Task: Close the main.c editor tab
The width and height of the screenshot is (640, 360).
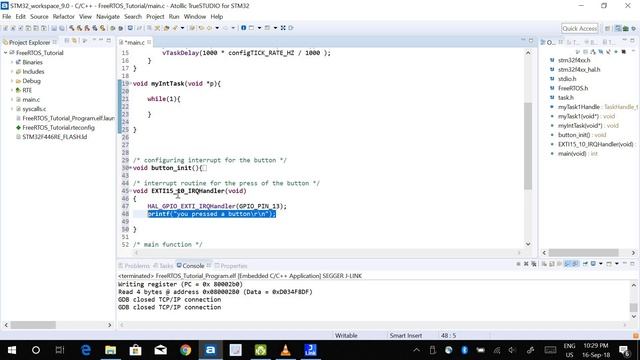Action: tap(149, 42)
